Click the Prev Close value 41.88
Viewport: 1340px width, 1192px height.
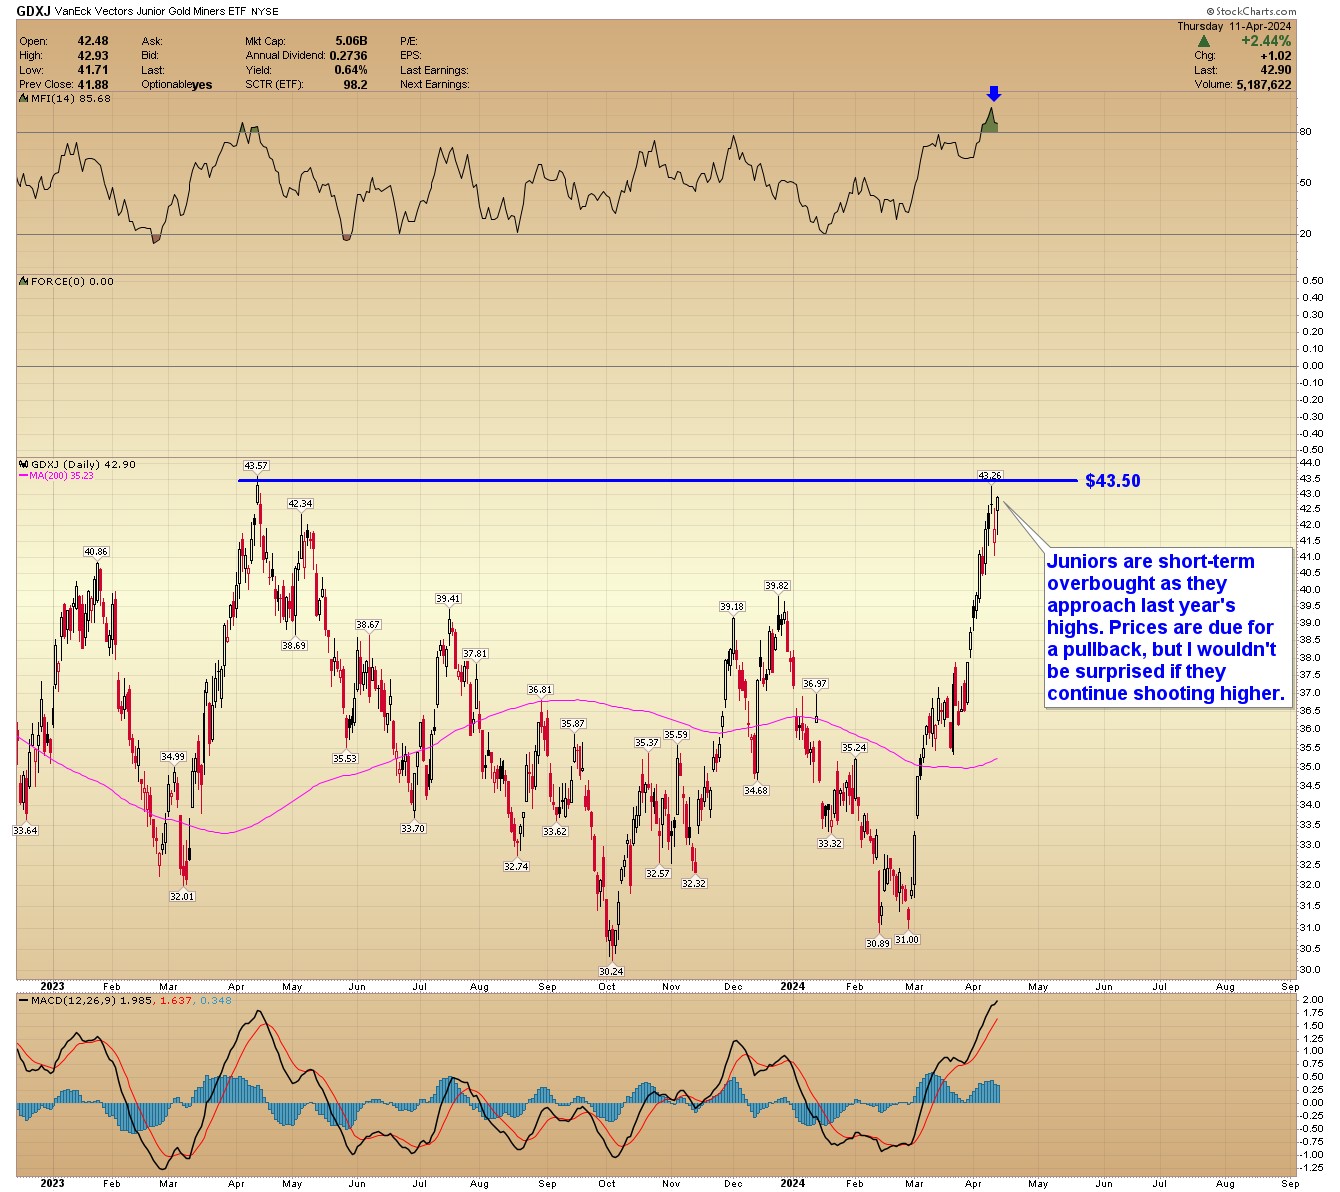(x=93, y=84)
